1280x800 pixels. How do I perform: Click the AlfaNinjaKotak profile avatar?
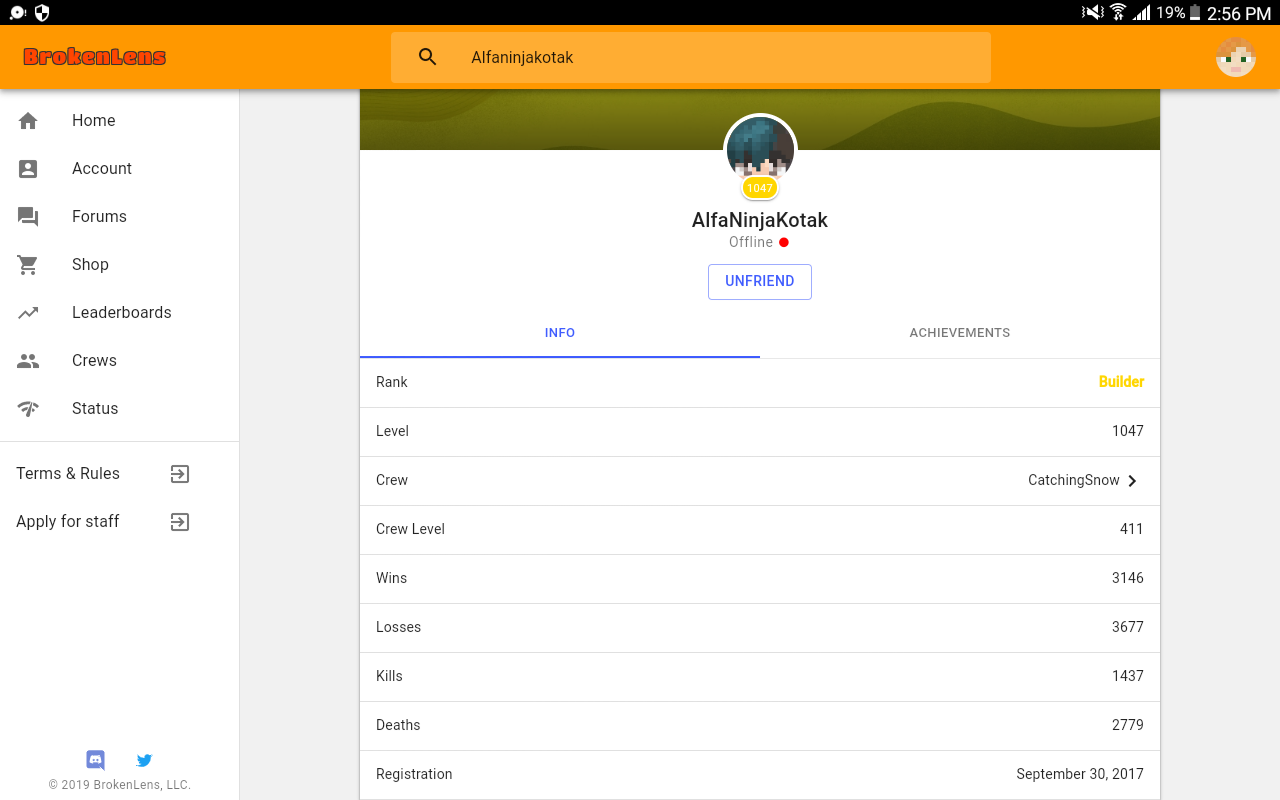tap(760, 149)
